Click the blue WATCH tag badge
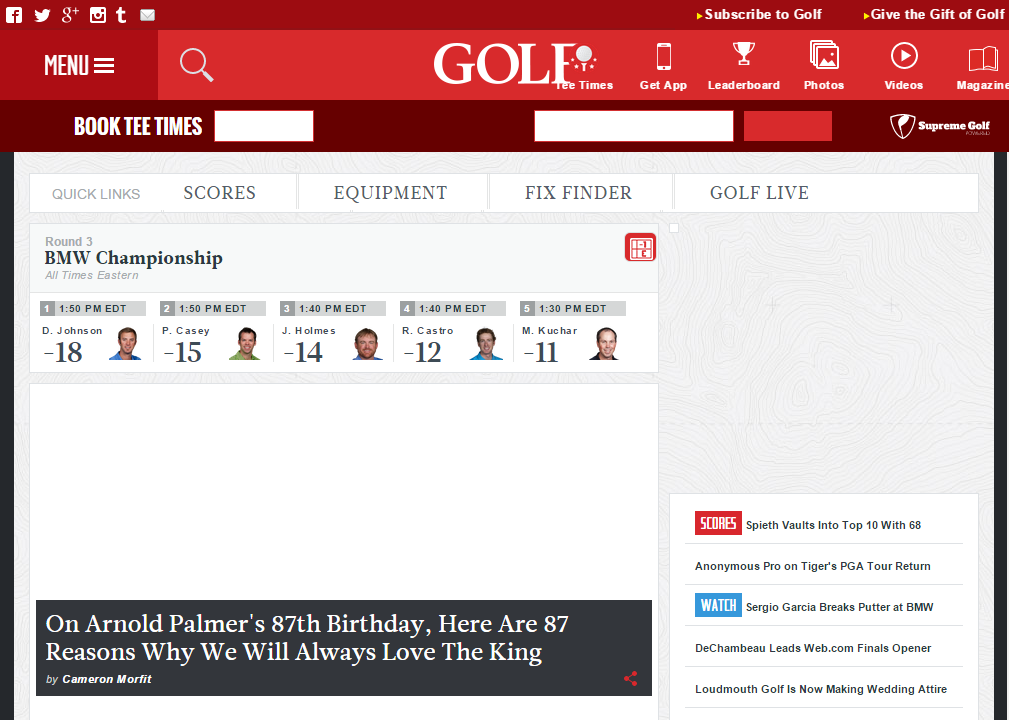Image resolution: width=1009 pixels, height=720 pixels. pyautogui.click(x=718, y=605)
